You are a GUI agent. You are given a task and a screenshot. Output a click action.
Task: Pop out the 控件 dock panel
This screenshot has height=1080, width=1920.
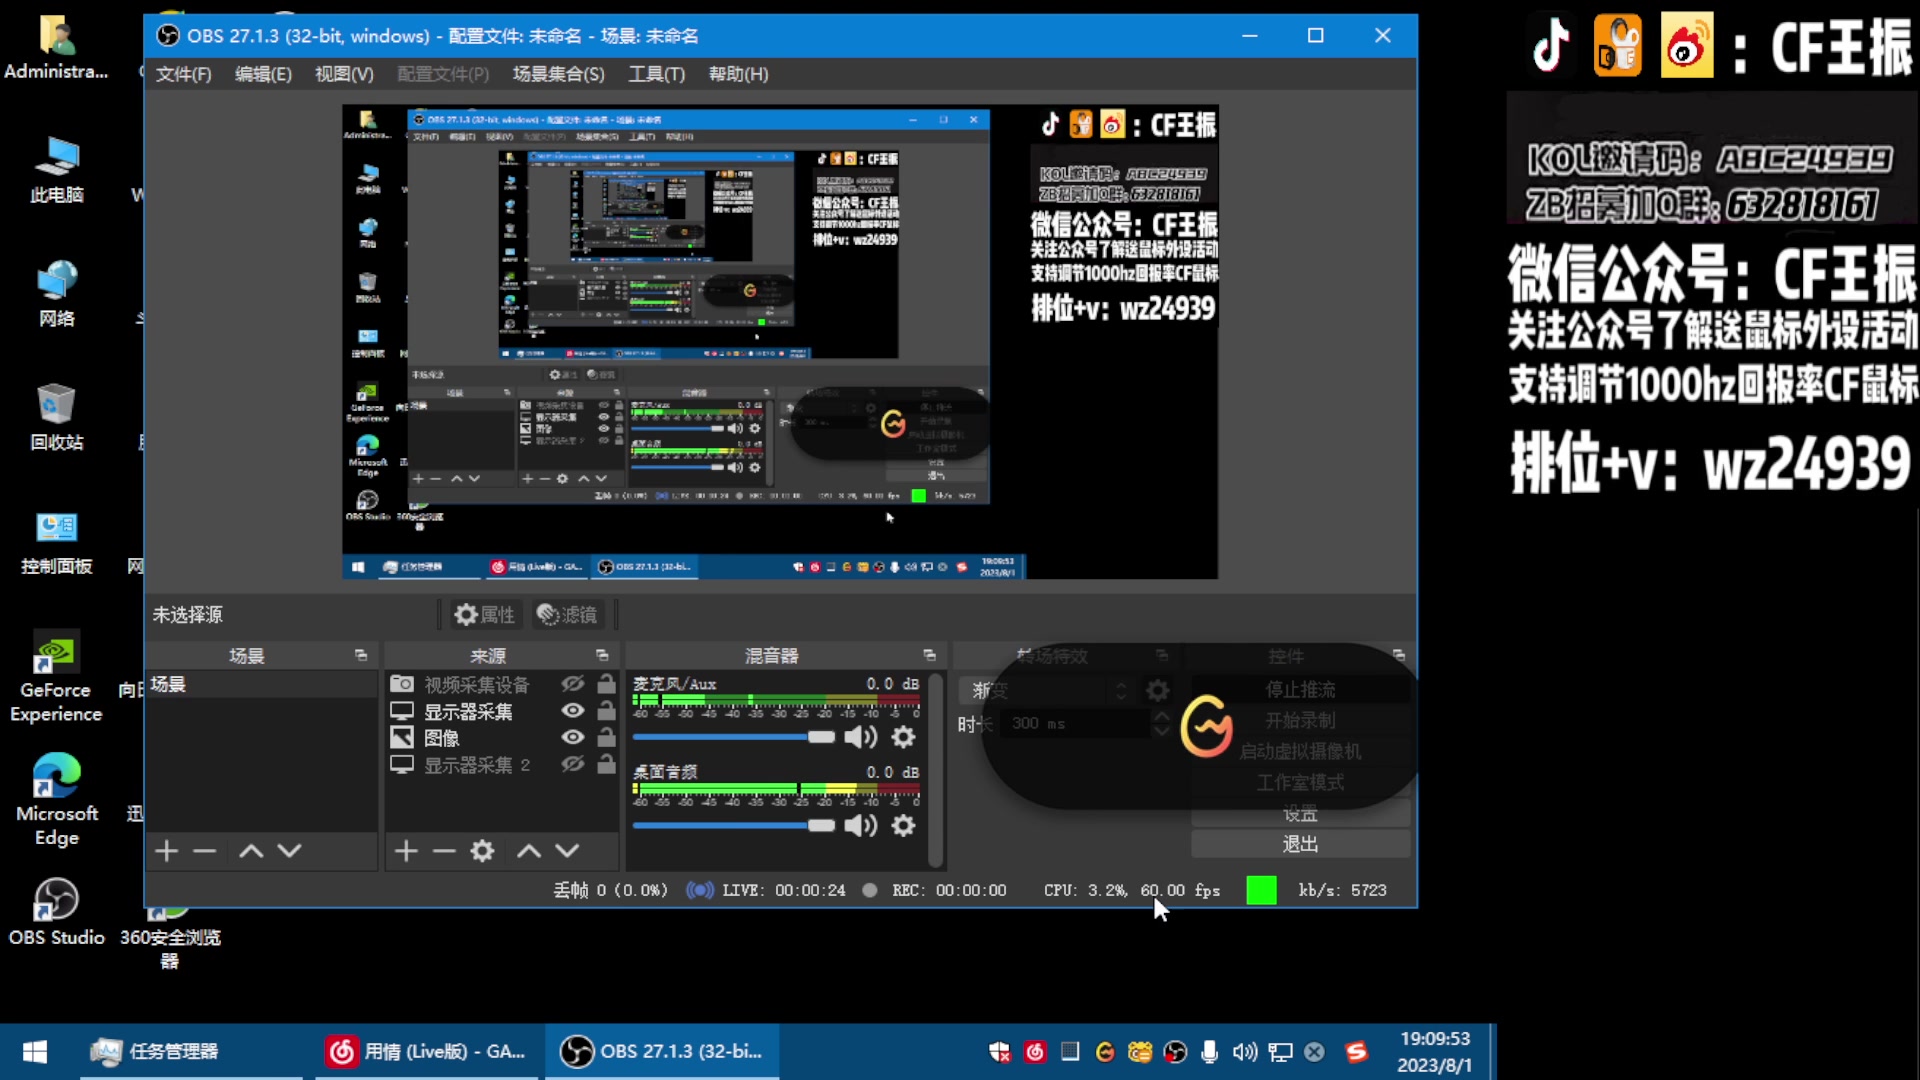1398,656
